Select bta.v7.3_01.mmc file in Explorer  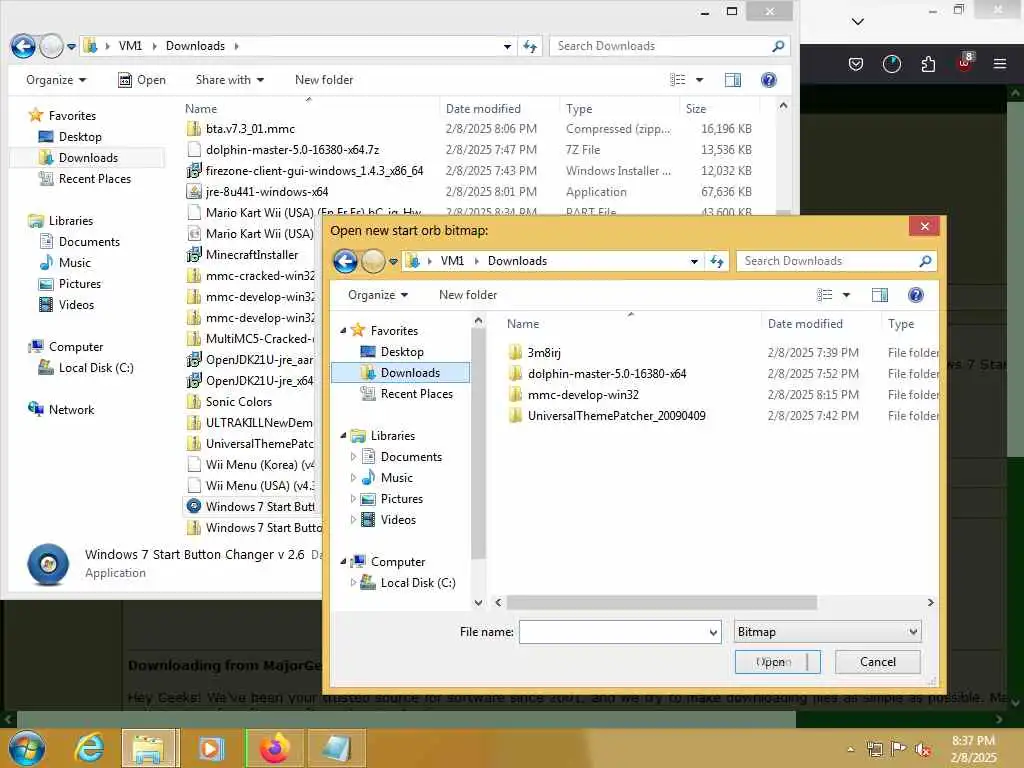tap(240, 129)
